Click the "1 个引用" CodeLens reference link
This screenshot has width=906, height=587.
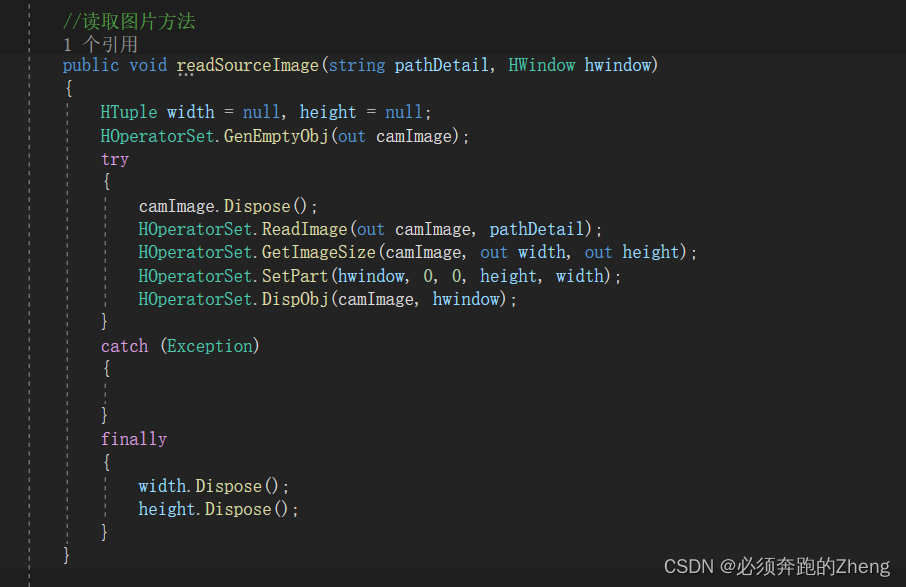tap(100, 44)
